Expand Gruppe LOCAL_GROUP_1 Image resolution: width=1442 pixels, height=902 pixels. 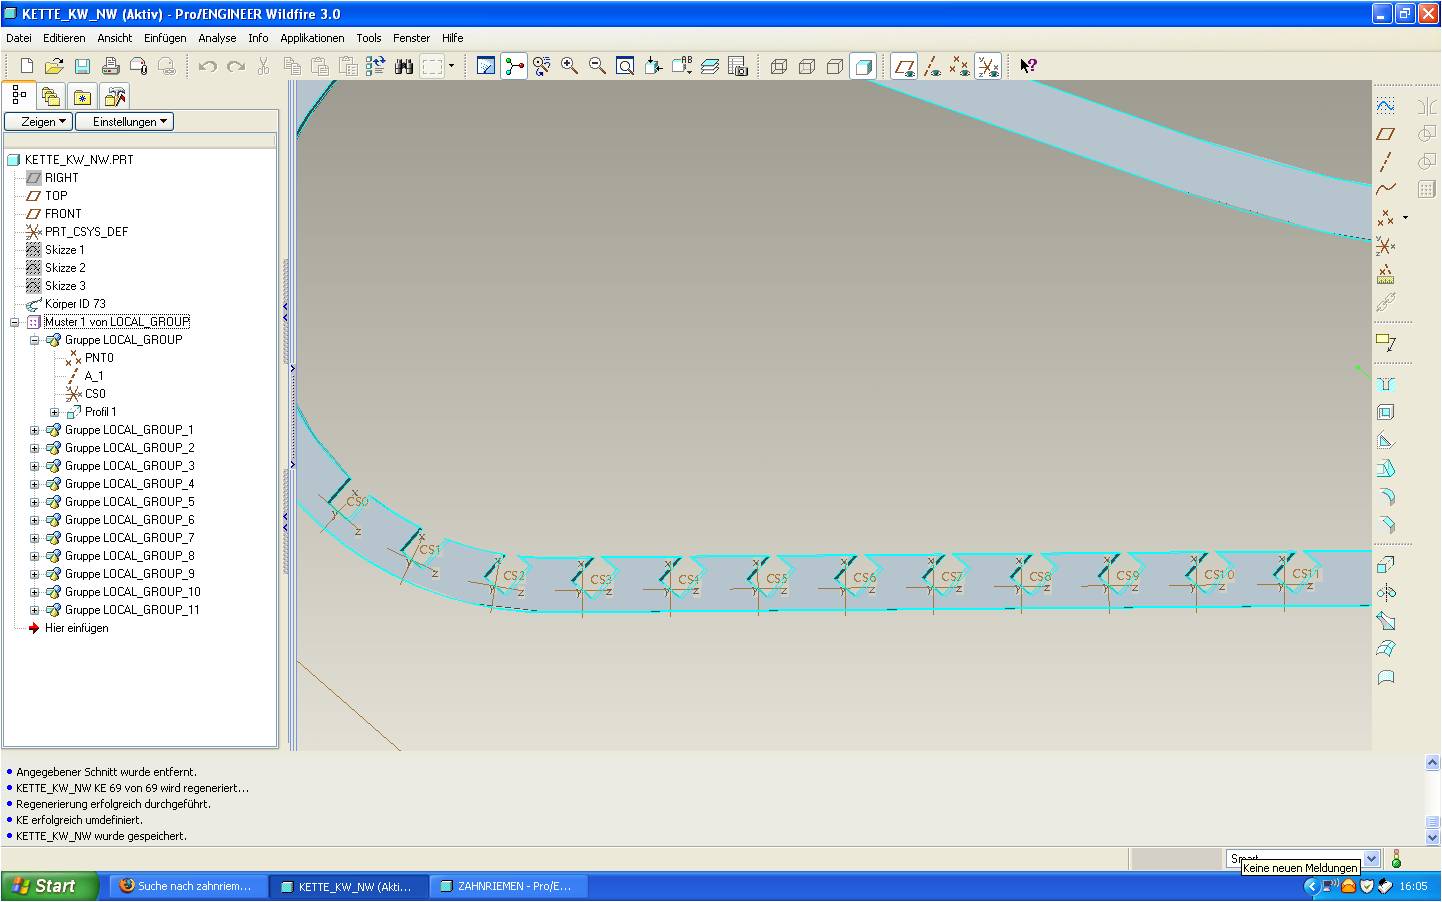pos(35,430)
